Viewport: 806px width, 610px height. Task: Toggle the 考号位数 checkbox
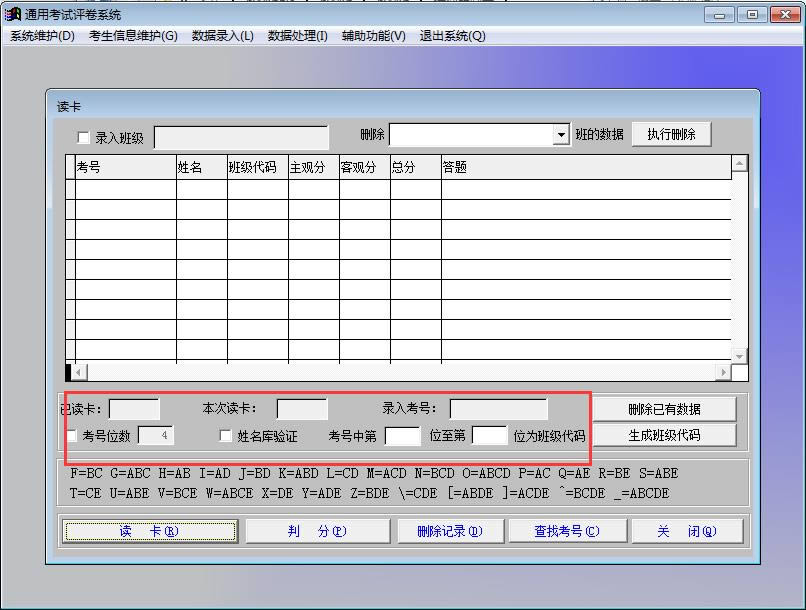coord(72,436)
